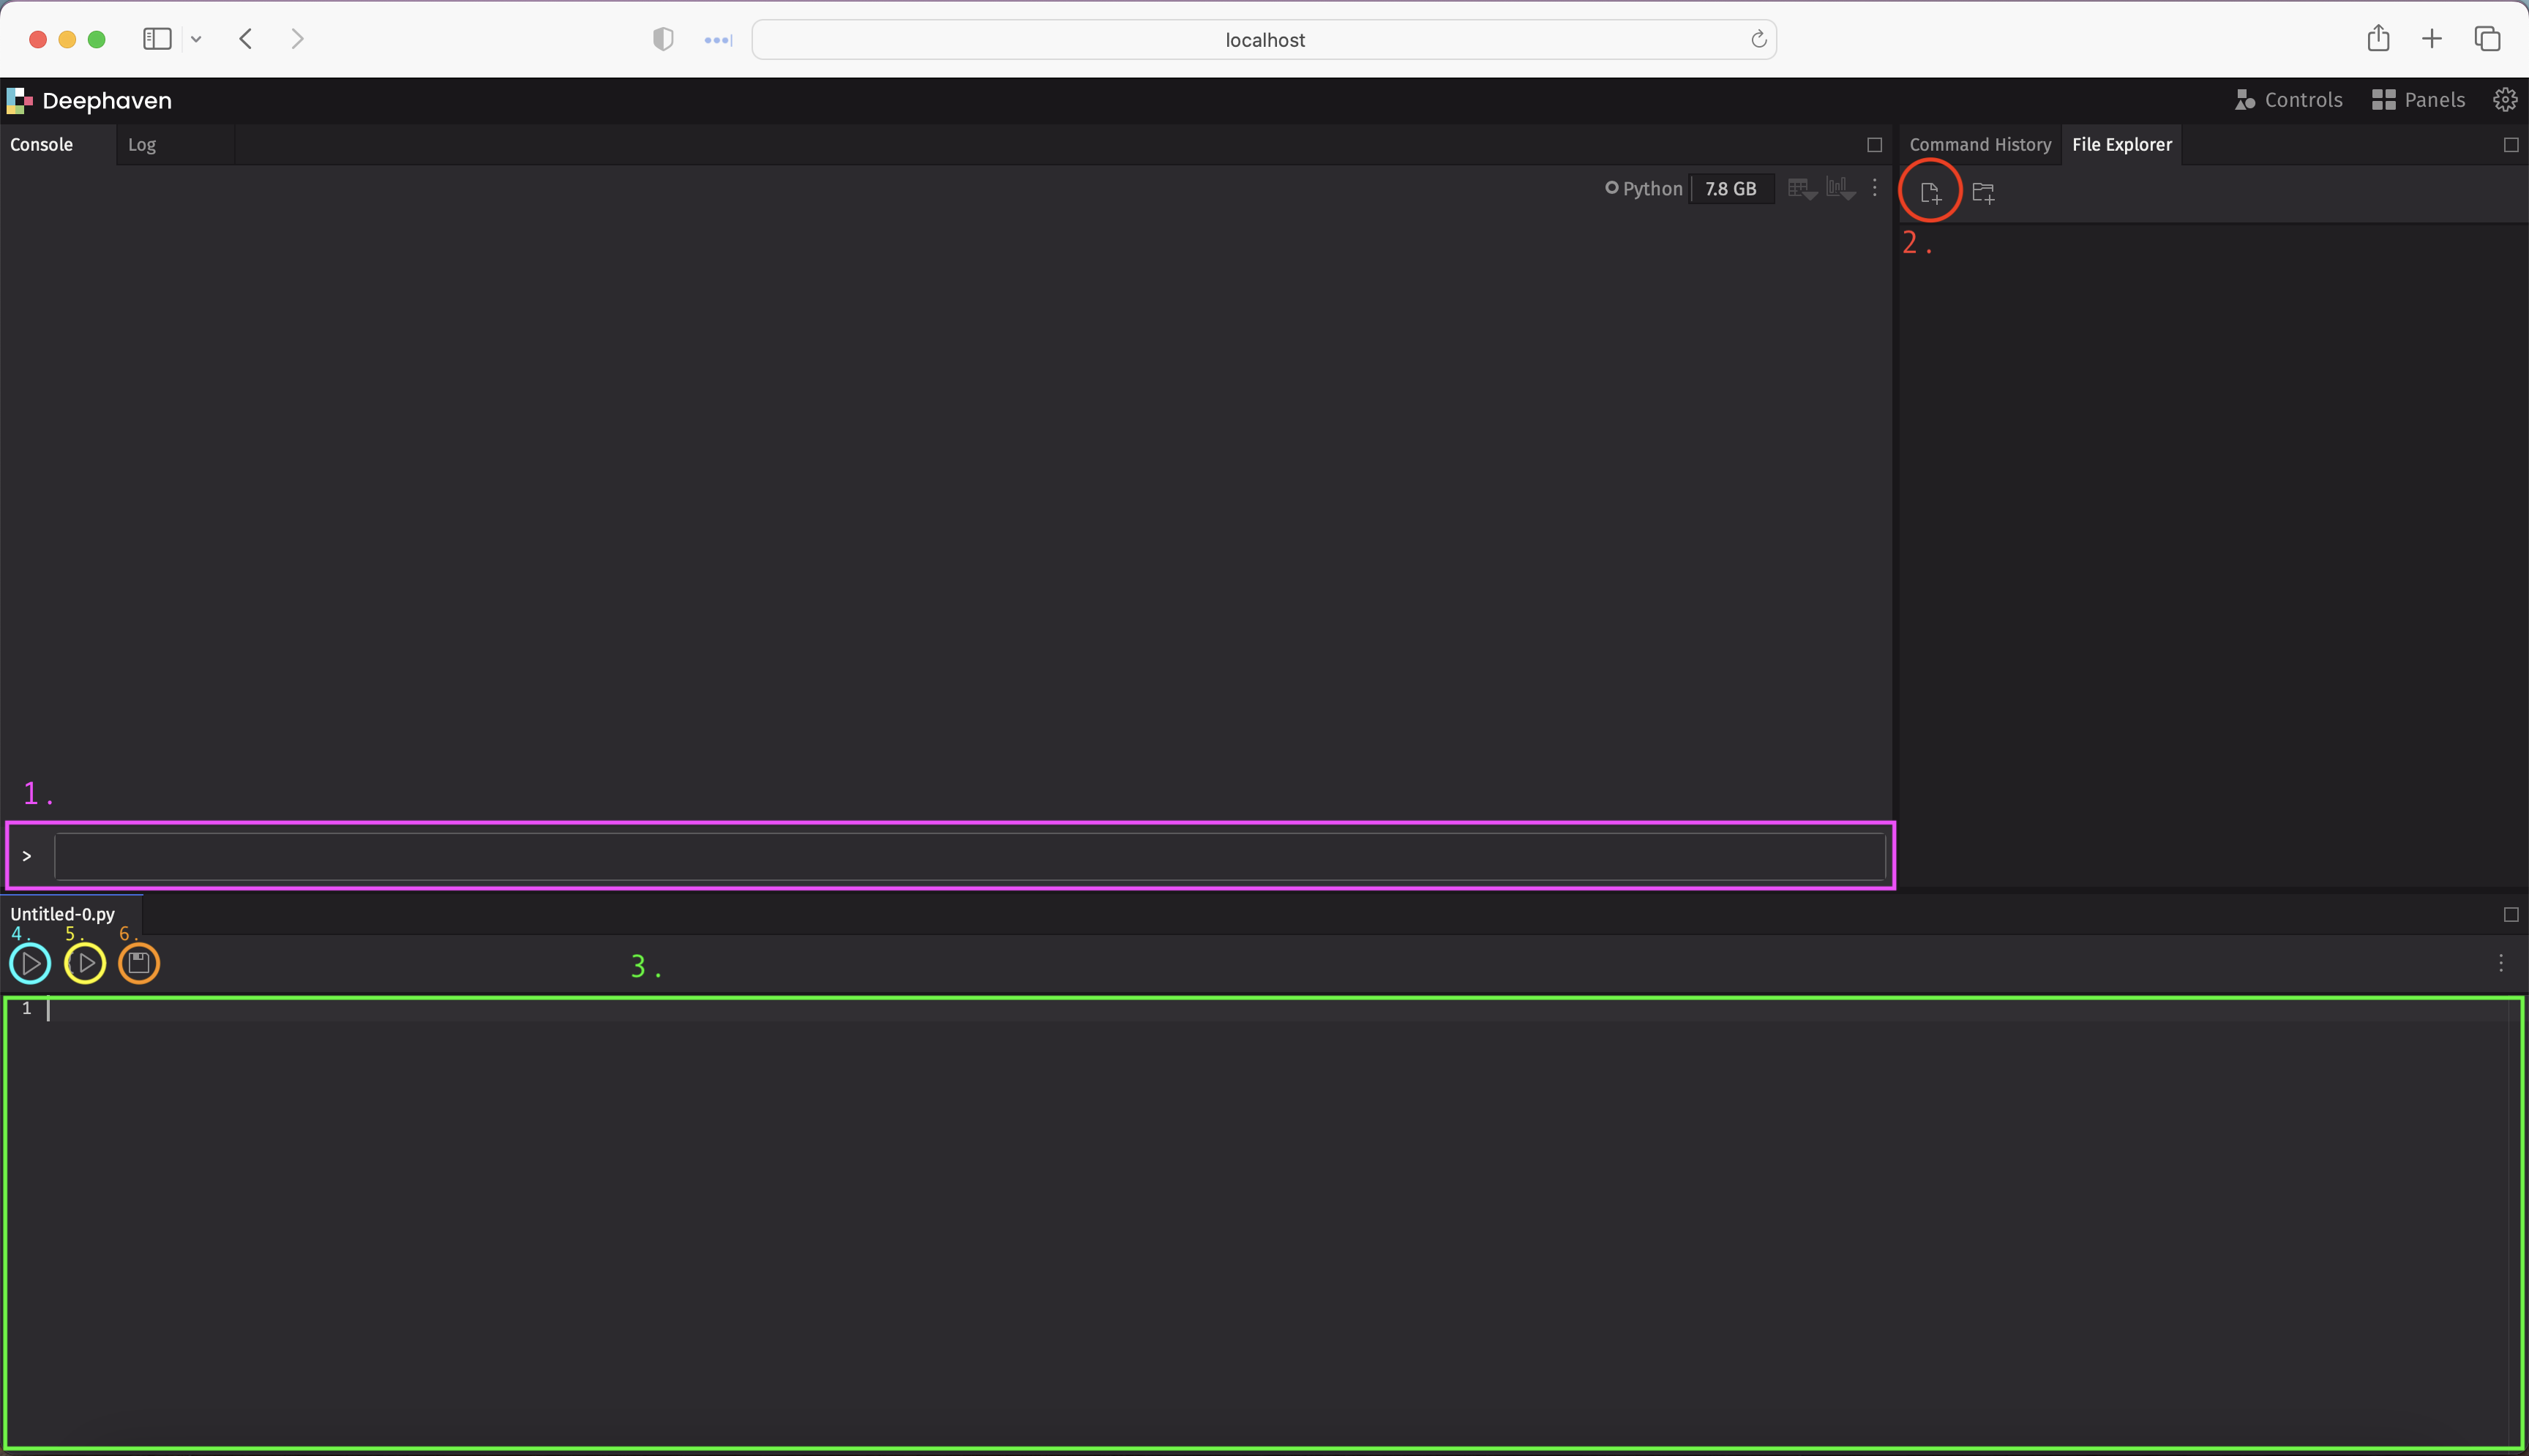2529x1456 pixels.
Task: Open the table widgets dropdown
Action: 1800,188
